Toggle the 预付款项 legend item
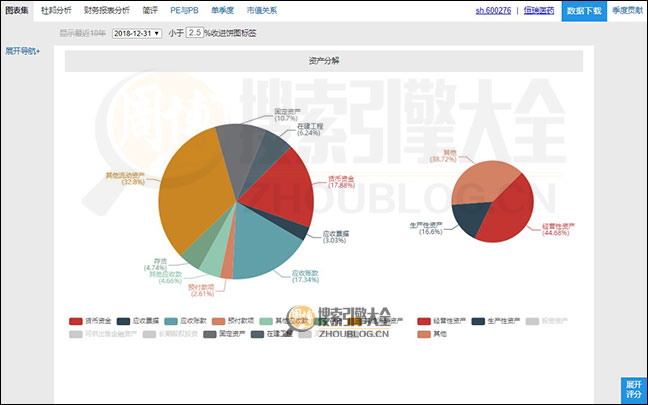 coord(233,321)
